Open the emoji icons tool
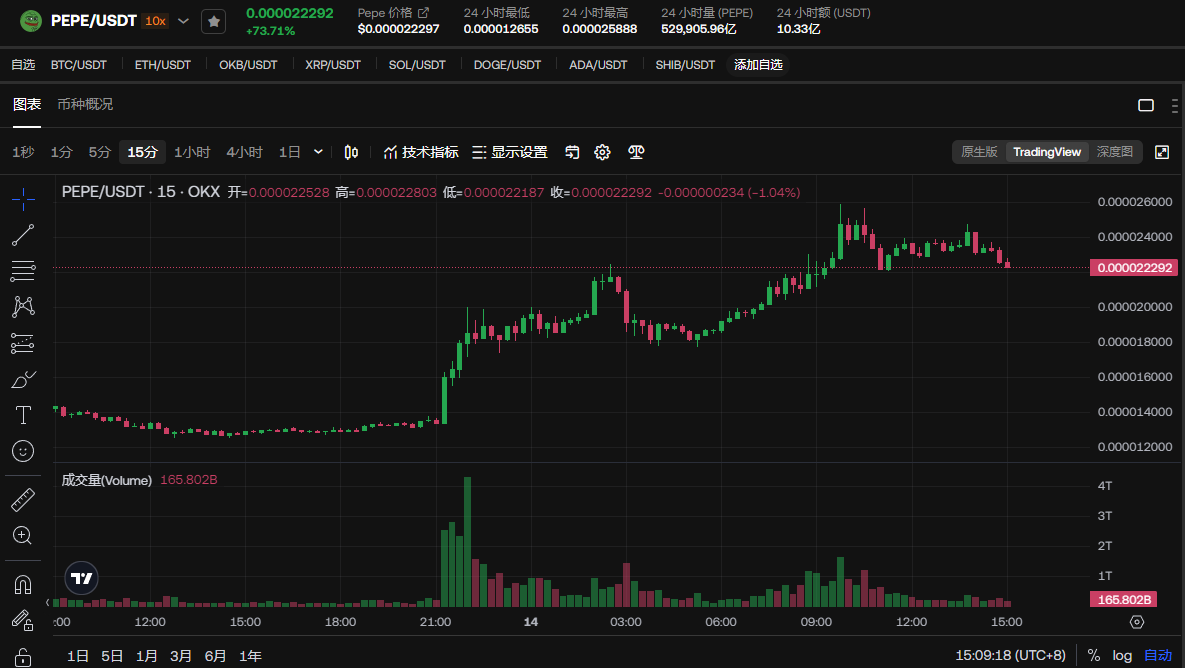 (x=23, y=451)
